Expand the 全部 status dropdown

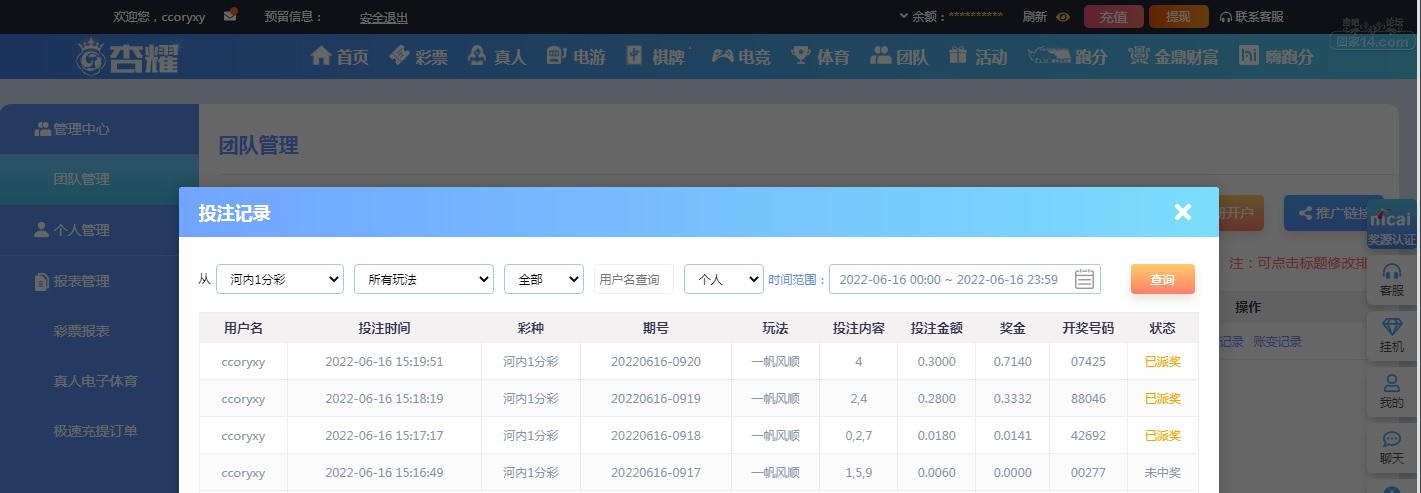click(543, 279)
